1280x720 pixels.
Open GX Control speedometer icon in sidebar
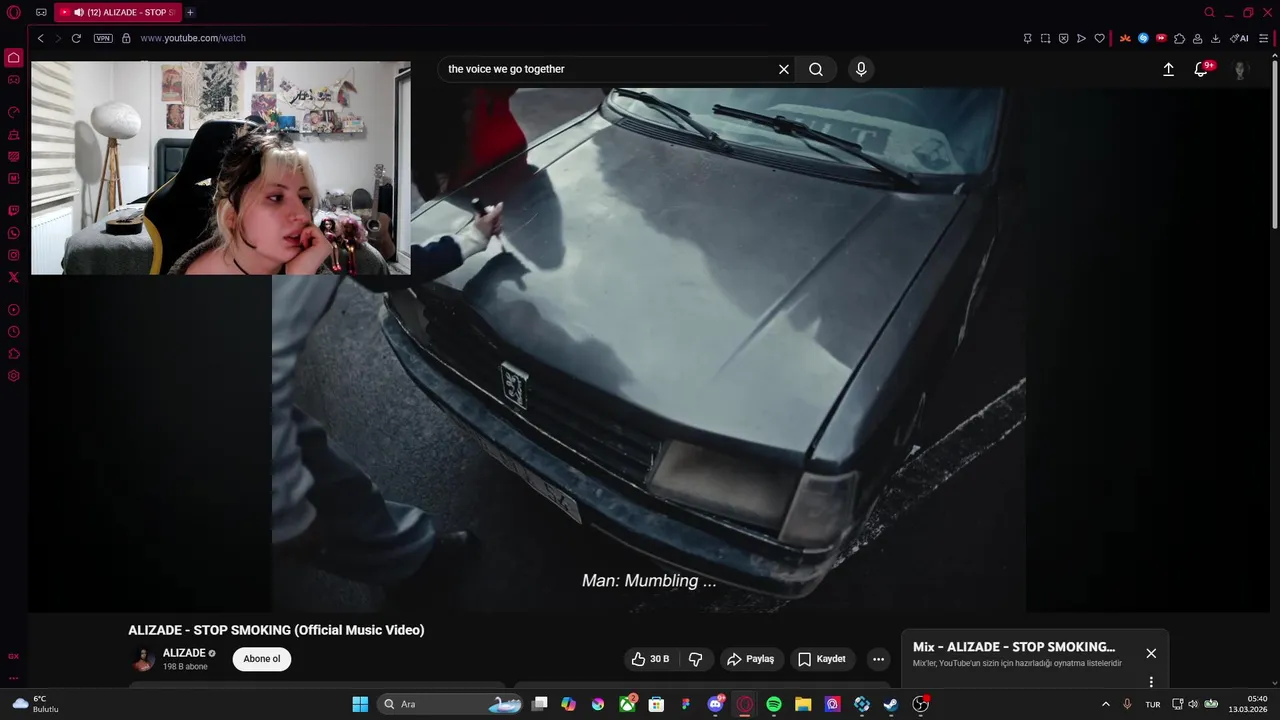(14, 112)
